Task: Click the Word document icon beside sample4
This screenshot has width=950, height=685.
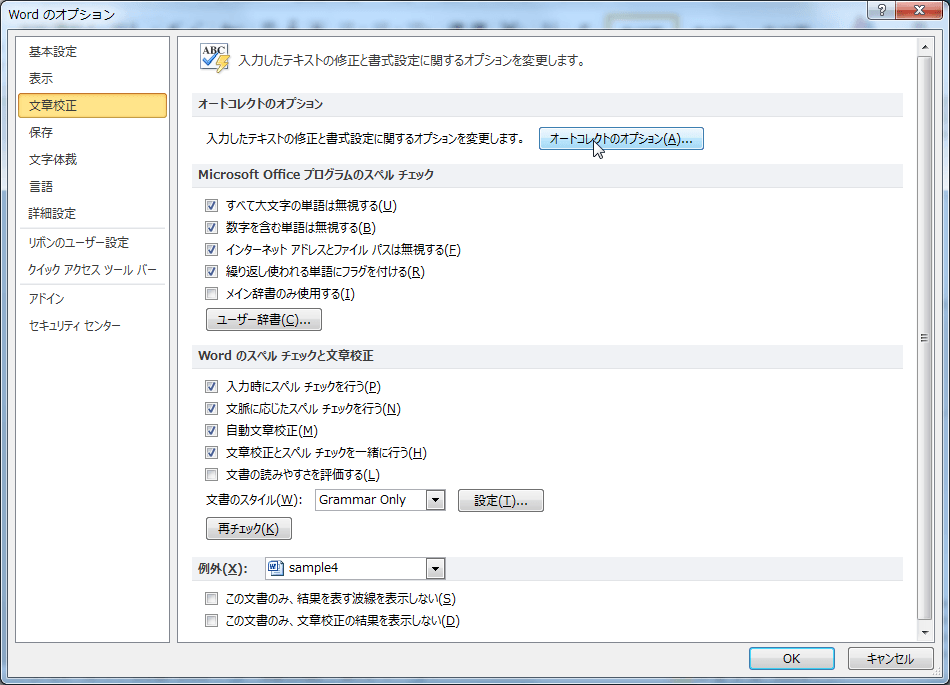Action: coord(276,568)
